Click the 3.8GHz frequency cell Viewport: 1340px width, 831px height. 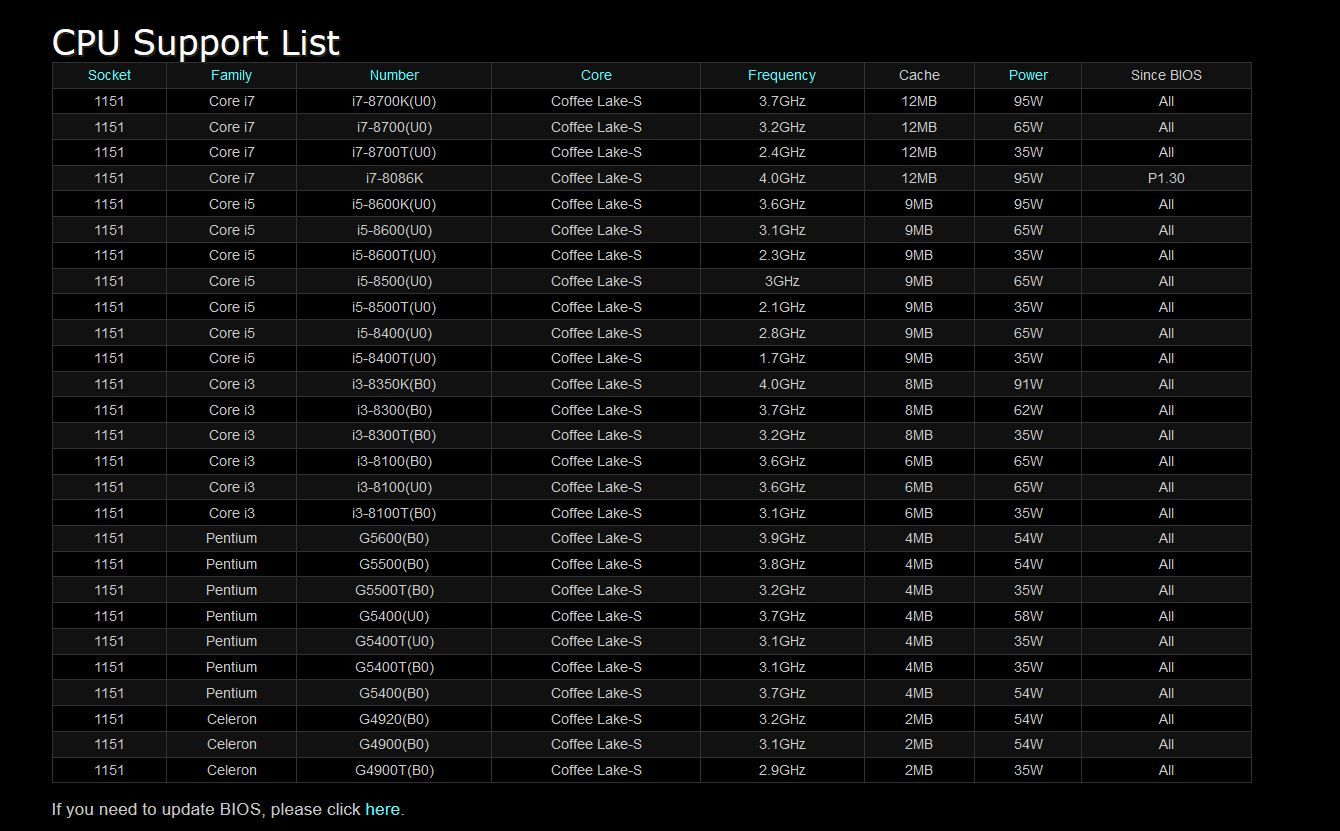[x=782, y=564]
